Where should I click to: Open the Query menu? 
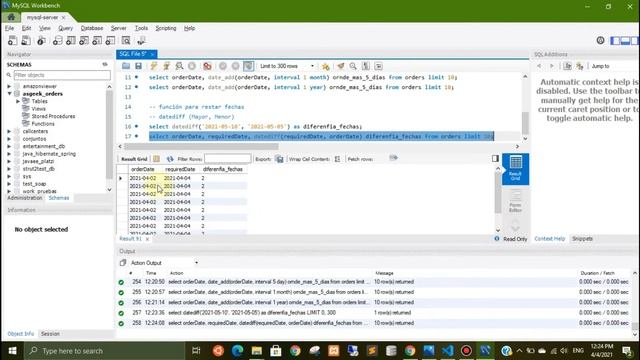65,28
